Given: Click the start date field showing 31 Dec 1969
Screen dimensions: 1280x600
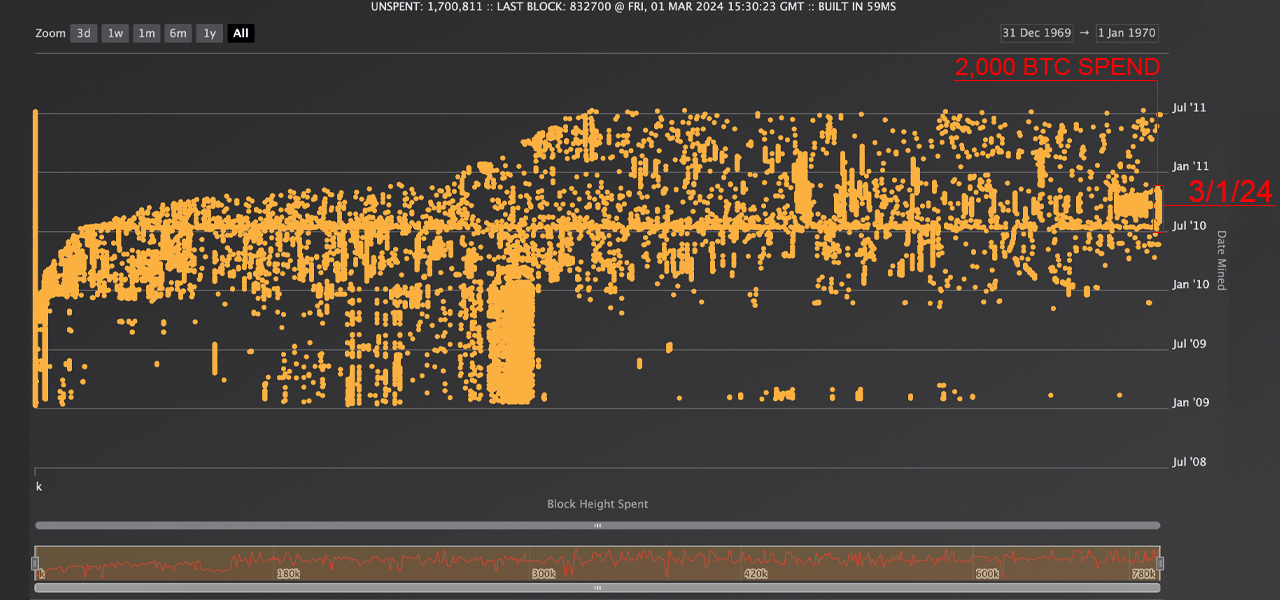Looking at the screenshot, I should (x=1035, y=33).
